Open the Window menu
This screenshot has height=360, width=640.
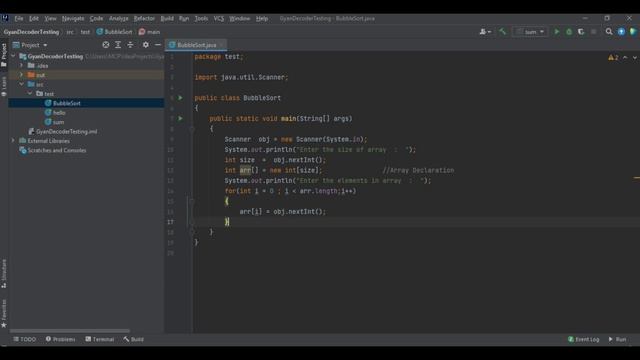coord(240,18)
